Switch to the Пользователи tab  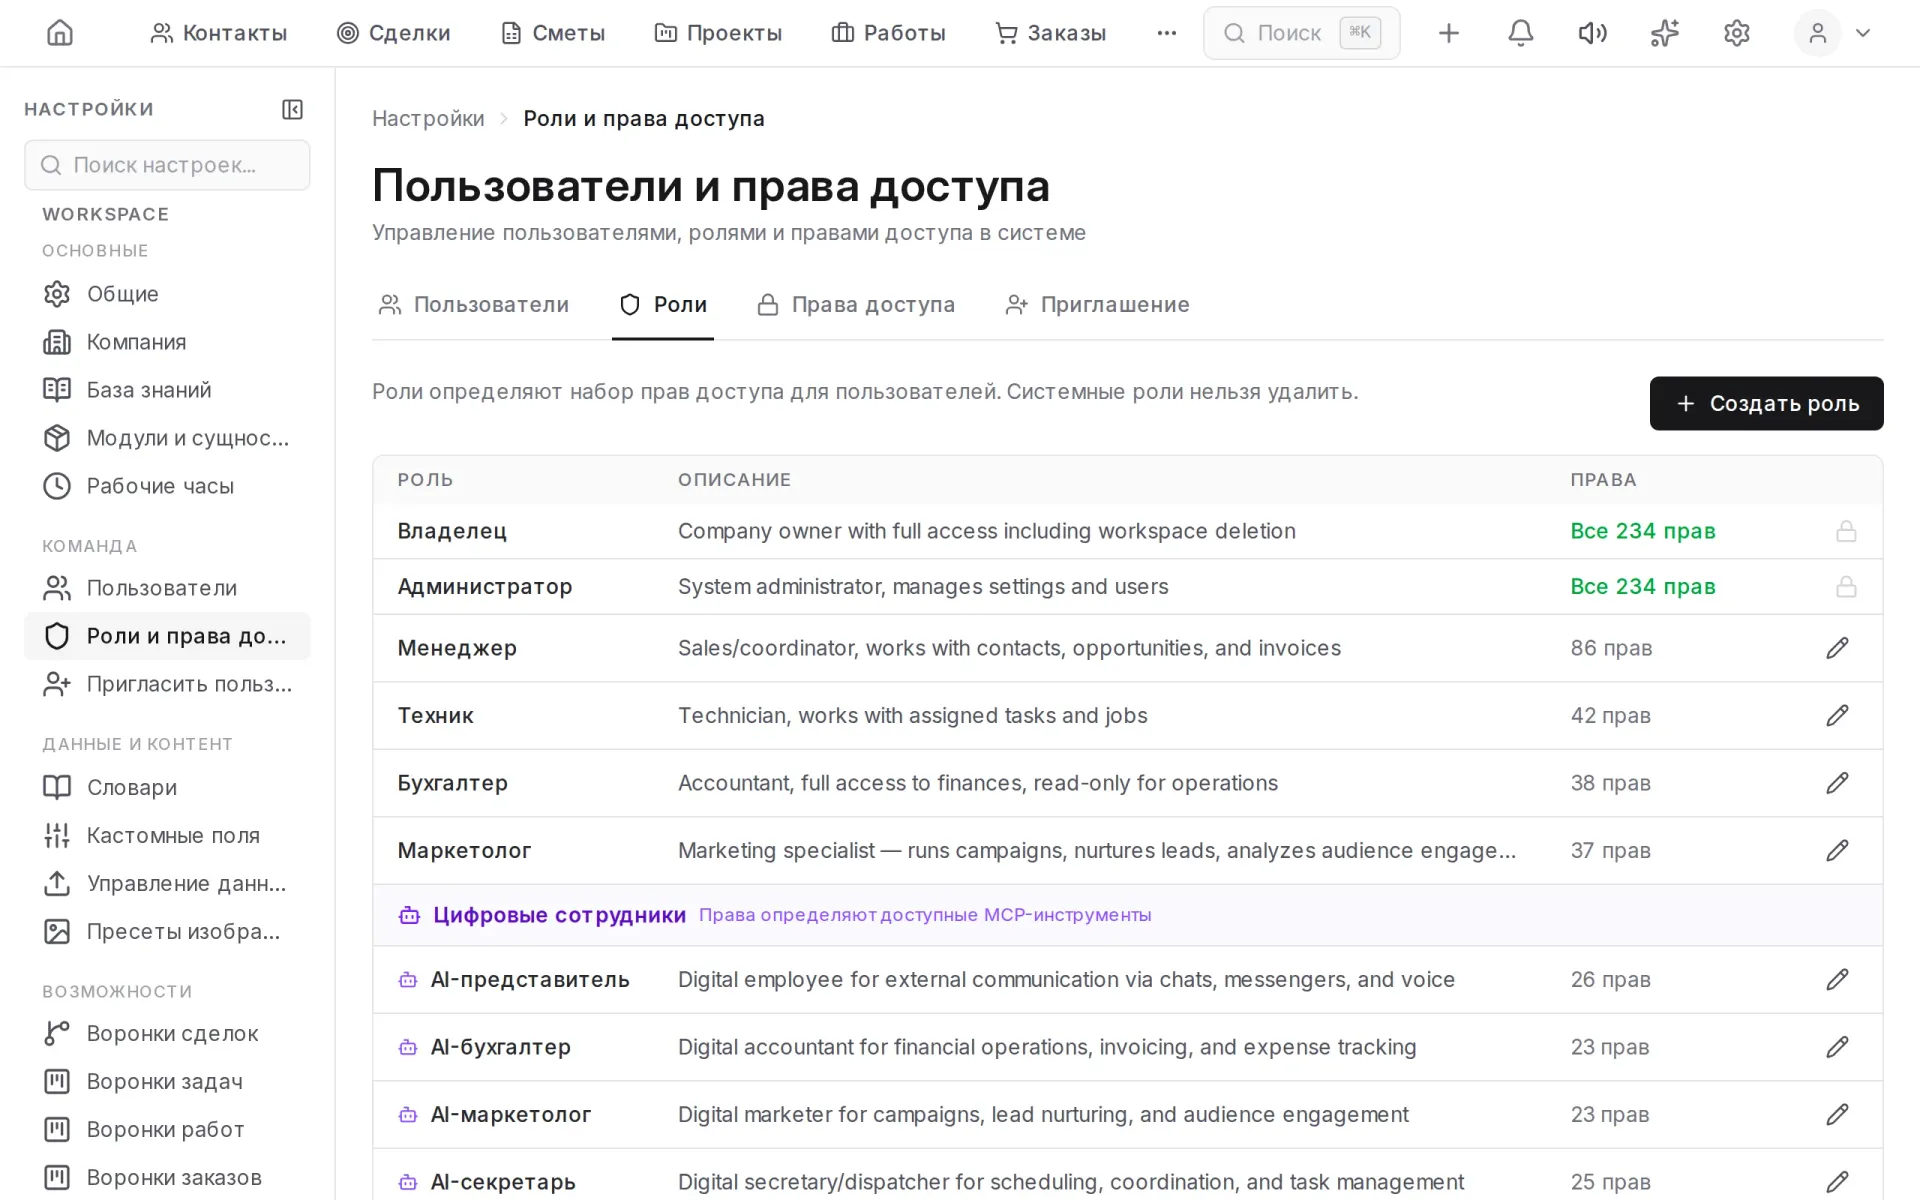click(x=474, y=305)
